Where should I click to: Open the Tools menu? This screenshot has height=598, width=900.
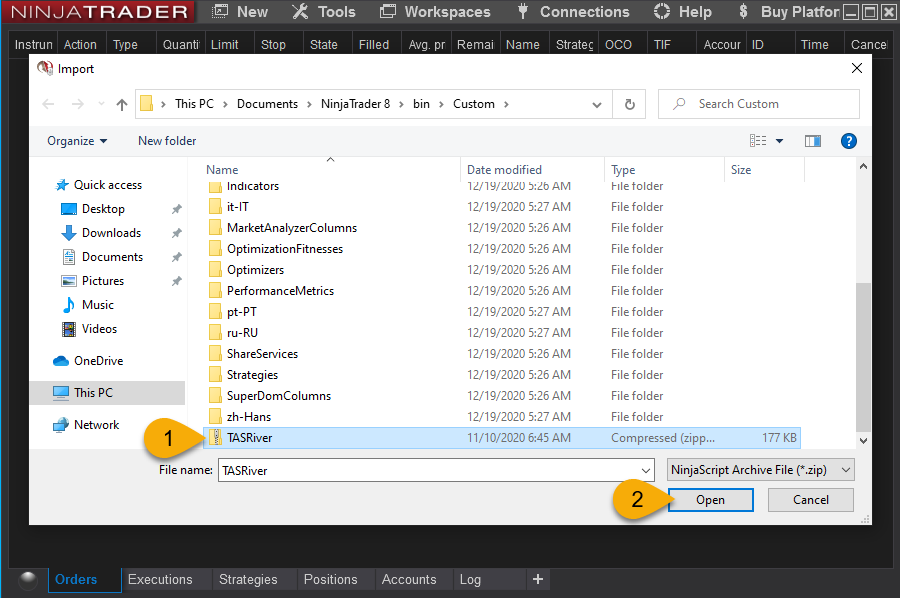tap(324, 11)
